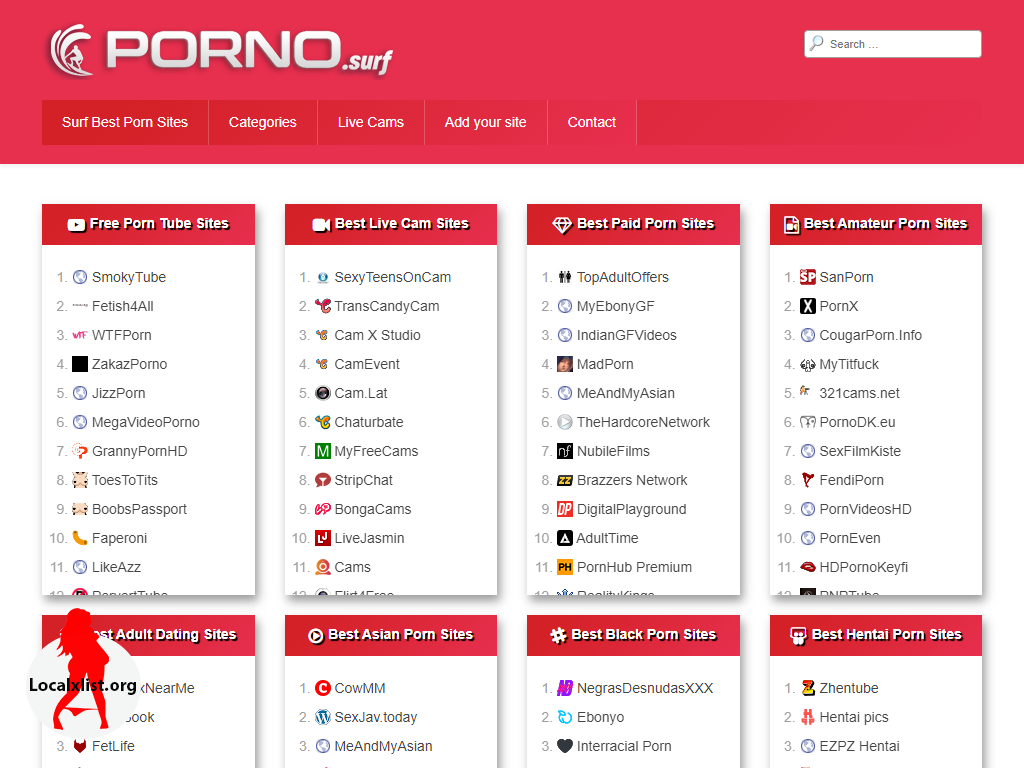Click the black square icon beside ZakazPorno

(80, 364)
